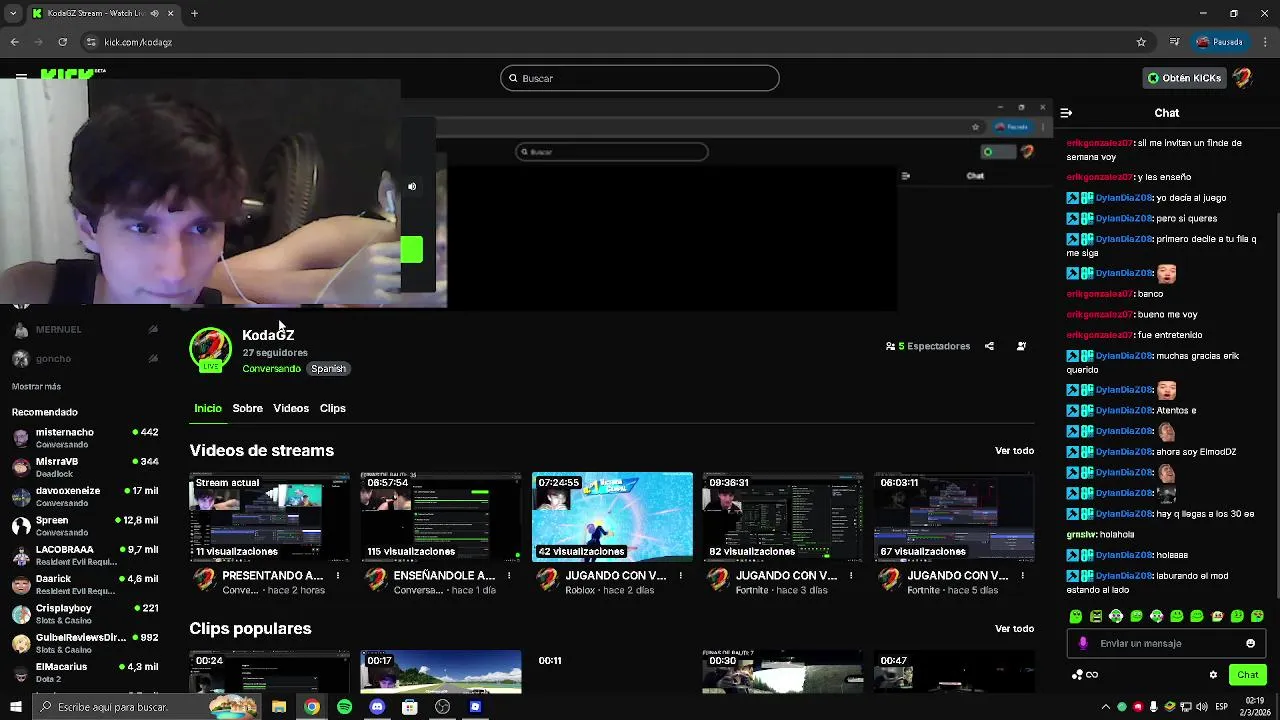Mute the KodaGZ Stream tab audio
Image resolution: width=1280 pixels, height=720 pixels.
(x=154, y=13)
